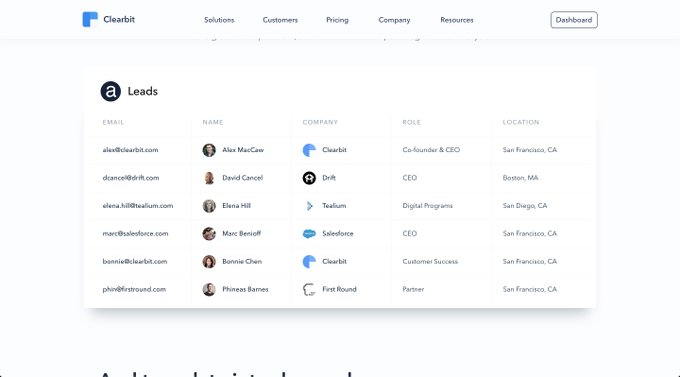Viewport: 680px width, 377px height.
Task: Select Elena Hill's avatar photo
Action: (209, 206)
